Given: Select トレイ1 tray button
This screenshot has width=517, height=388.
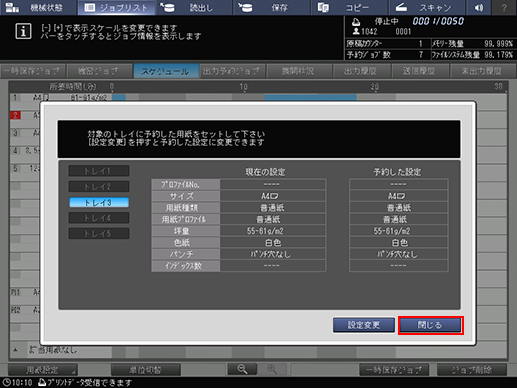Looking at the screenshot, I should (99, 171).
